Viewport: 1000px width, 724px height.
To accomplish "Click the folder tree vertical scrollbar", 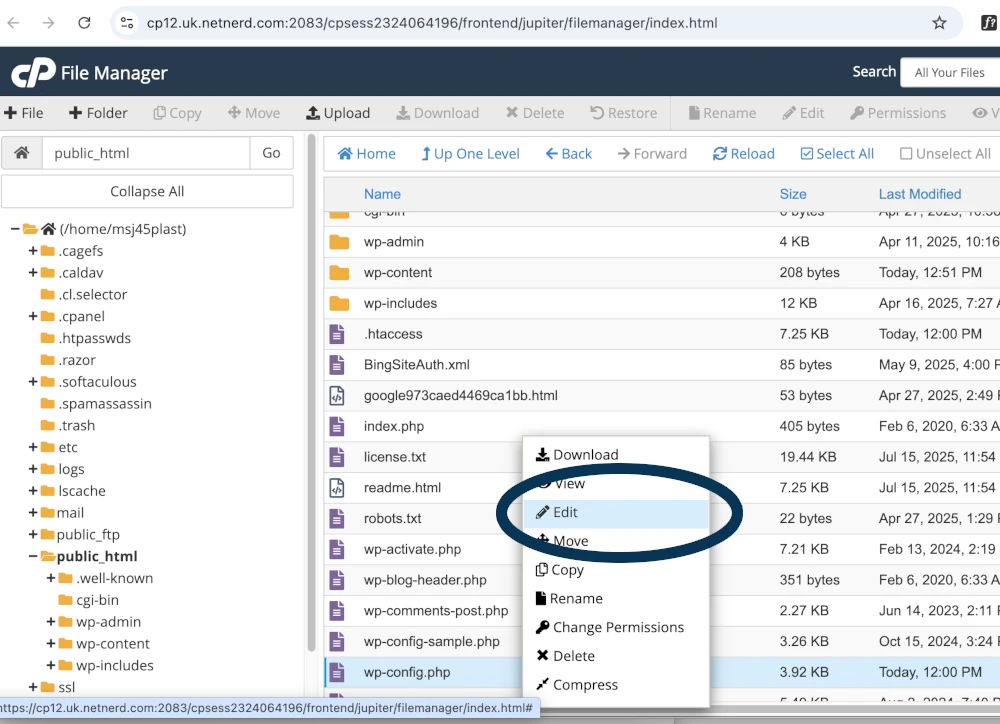I will pos(311,392).
